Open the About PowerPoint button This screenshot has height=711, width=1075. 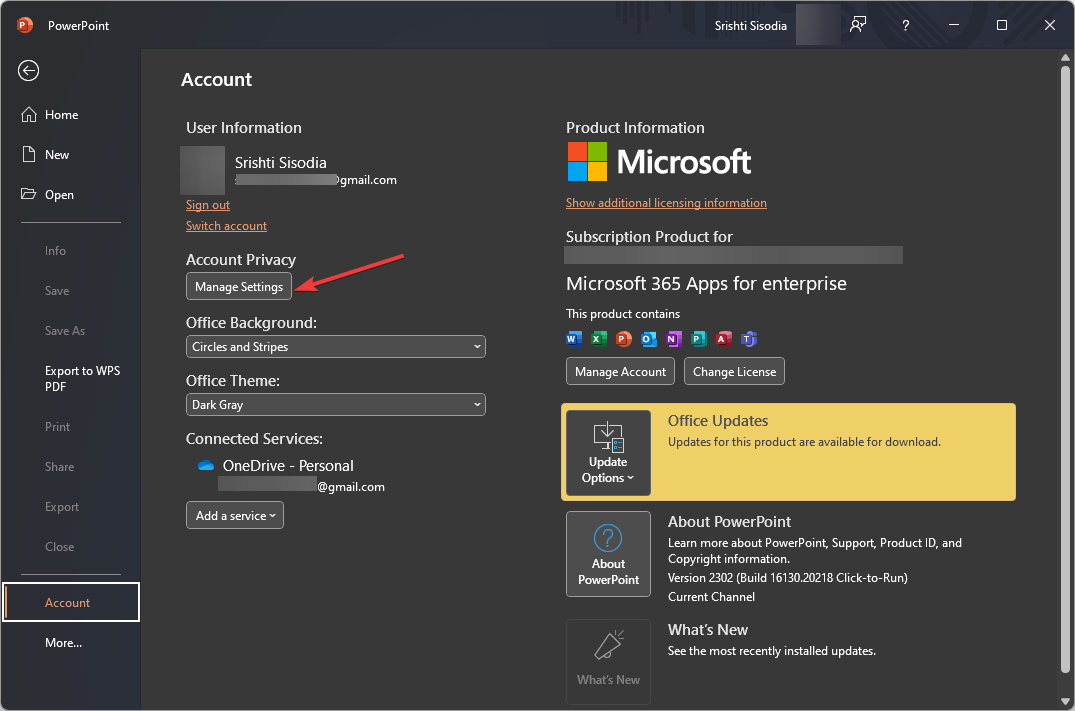click(608, 554)
